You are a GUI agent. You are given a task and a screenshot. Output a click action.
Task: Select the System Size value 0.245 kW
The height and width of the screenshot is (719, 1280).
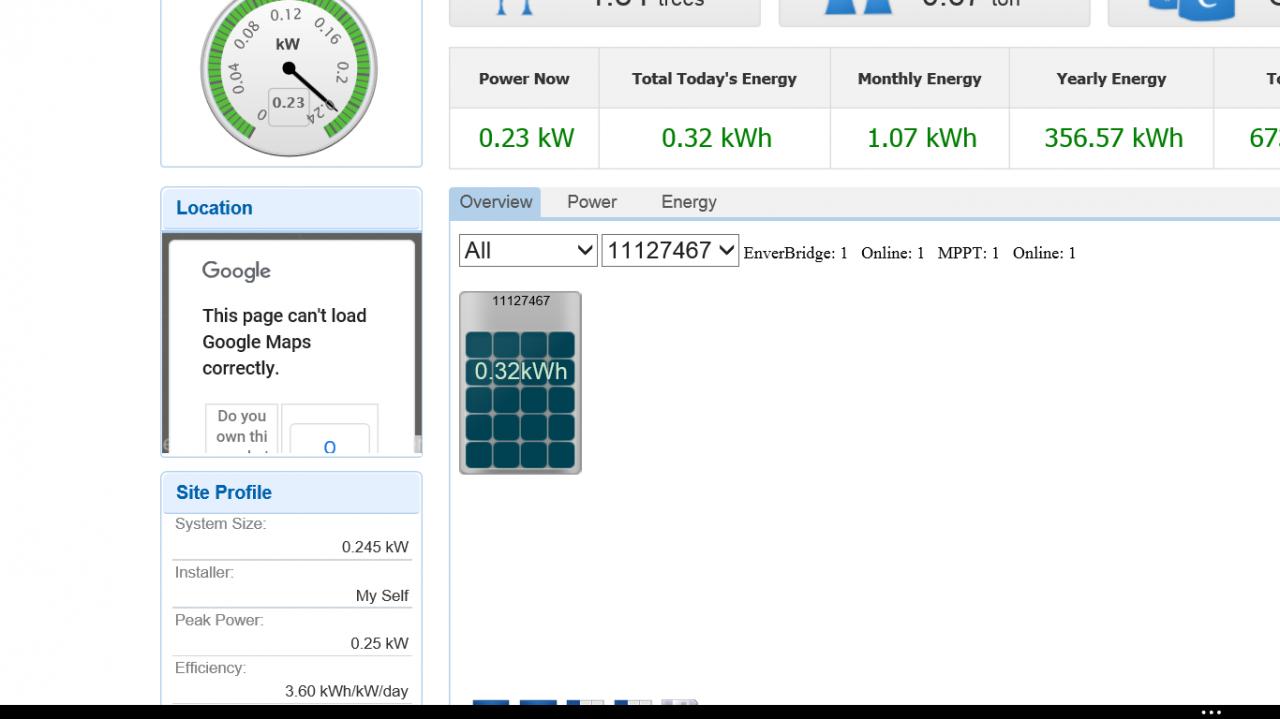tap(375, 547)
